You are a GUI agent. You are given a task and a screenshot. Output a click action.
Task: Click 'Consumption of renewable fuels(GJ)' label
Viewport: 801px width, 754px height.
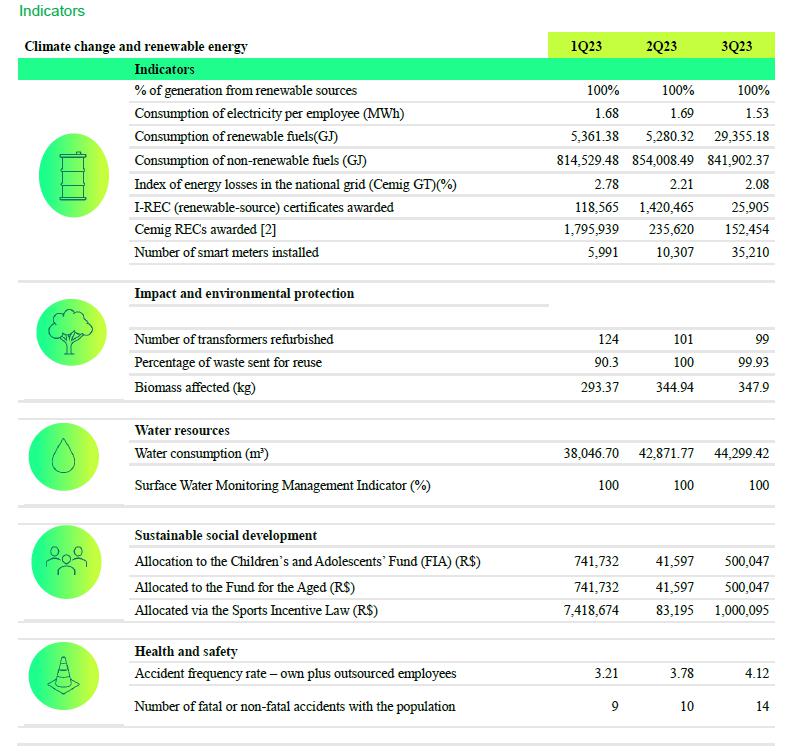236,137
